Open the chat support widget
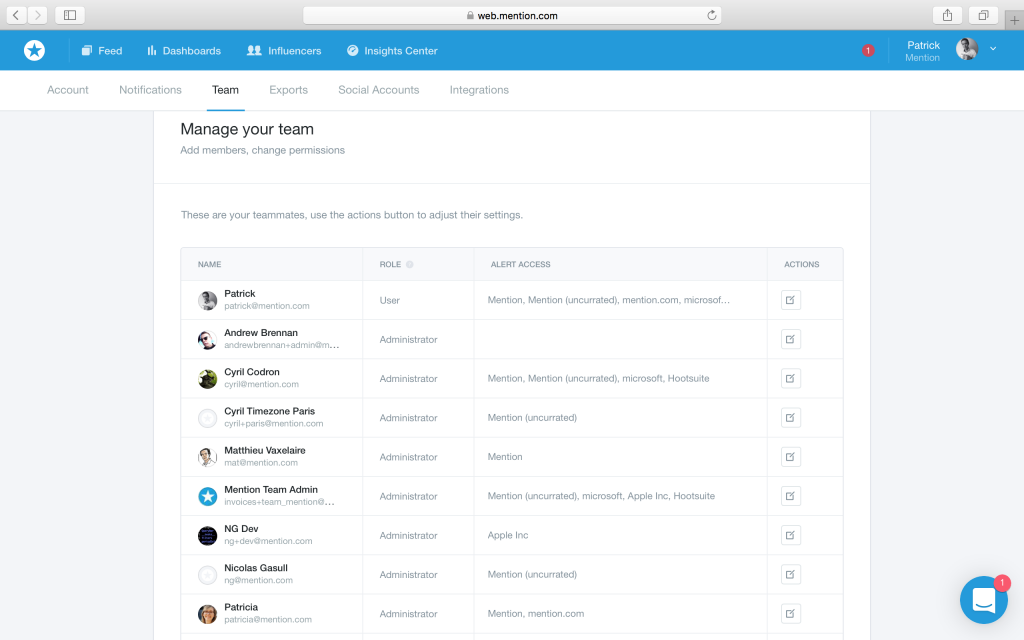This screenshot has width=1024, height=640. (984, 600)
